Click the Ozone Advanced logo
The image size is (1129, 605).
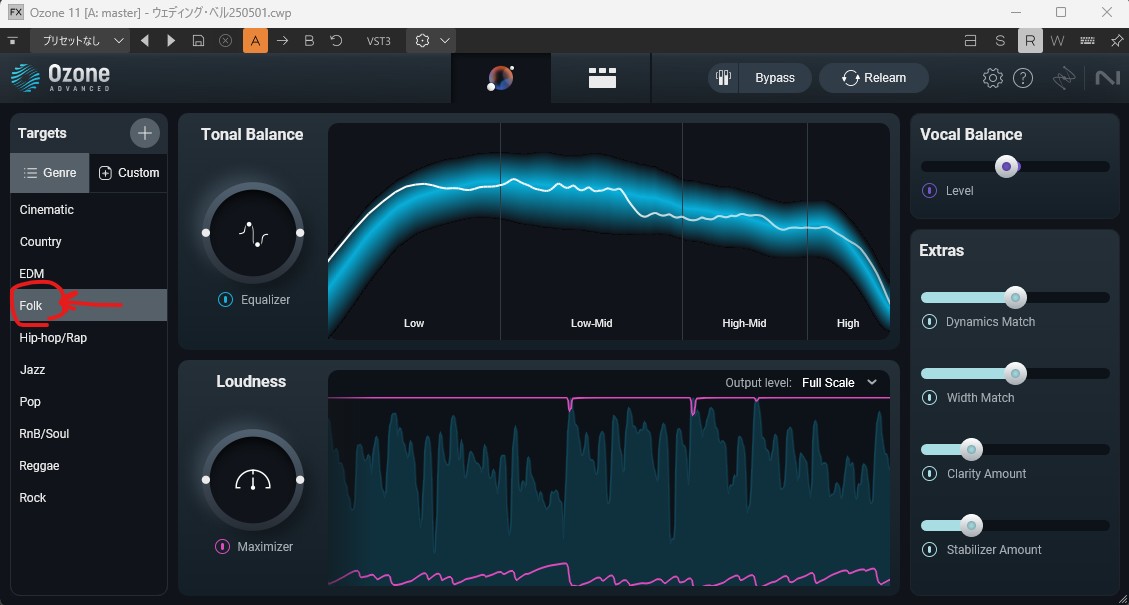pyautogui.click(x=60, y=78)
